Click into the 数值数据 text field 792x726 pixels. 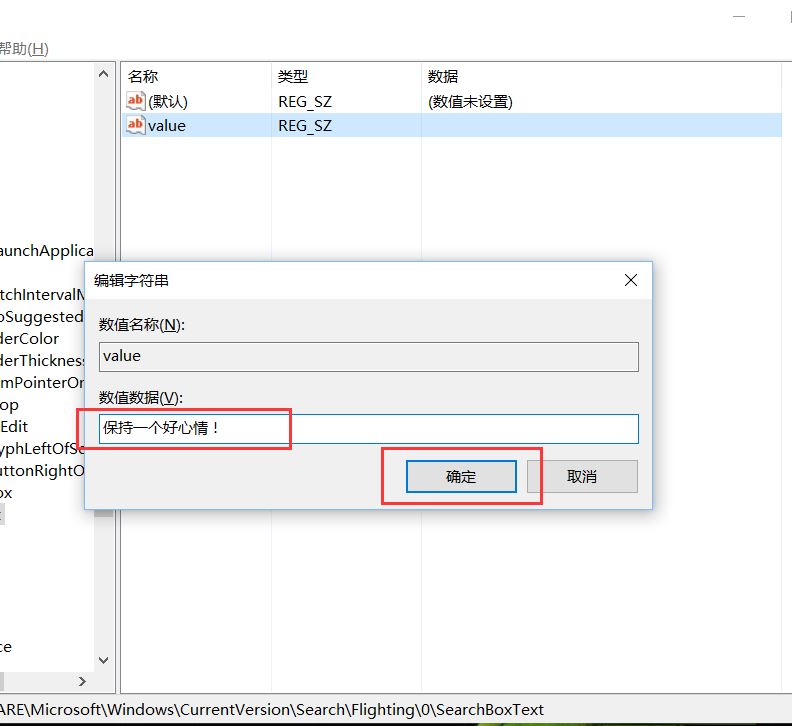[x=368, y=429]
